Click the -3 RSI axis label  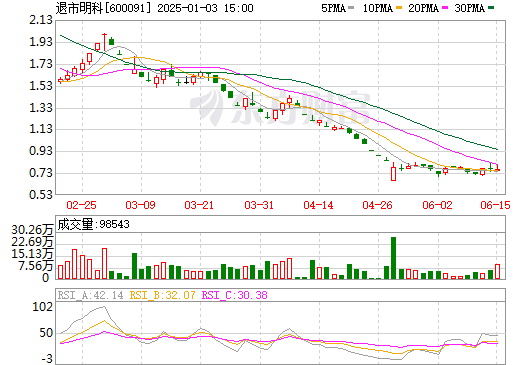[x=47, y=359]
